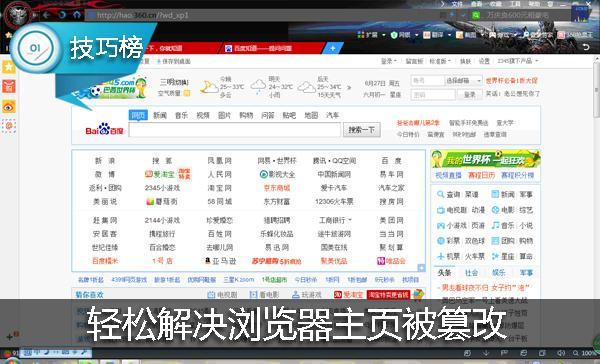Viewport: 600px width, 364px height.
Task: Click the 世界杯 banner image
Action: [x=486, y=159]
